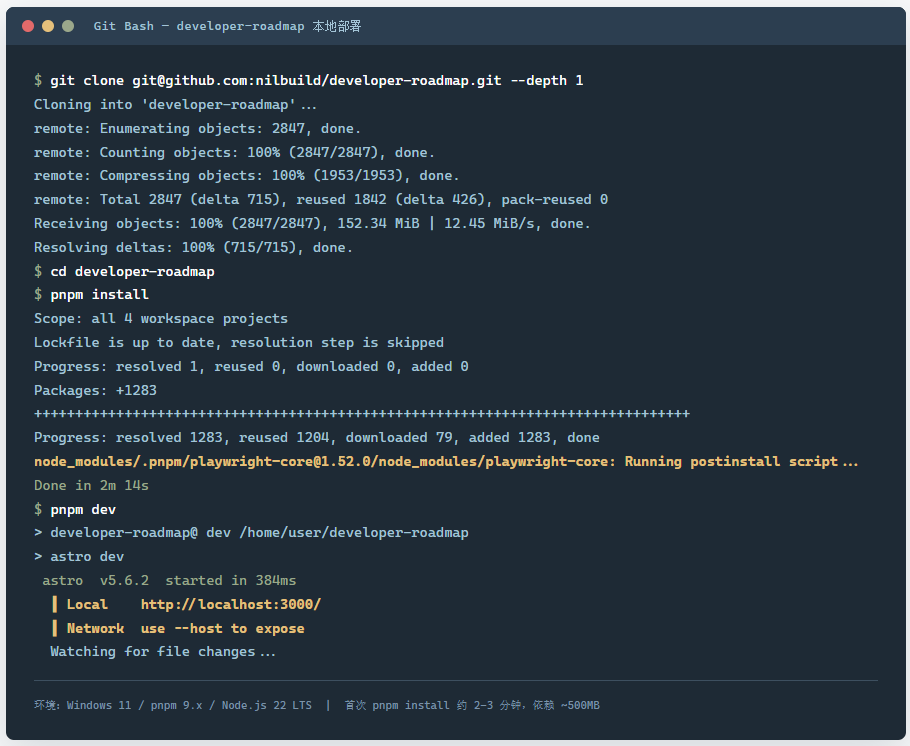The width and height of the screenshot is (910, 746).
Task: Click the line "Cloning into 'developer-roadmap'..."
Action: pyautogui.click(x=175, y=104)
